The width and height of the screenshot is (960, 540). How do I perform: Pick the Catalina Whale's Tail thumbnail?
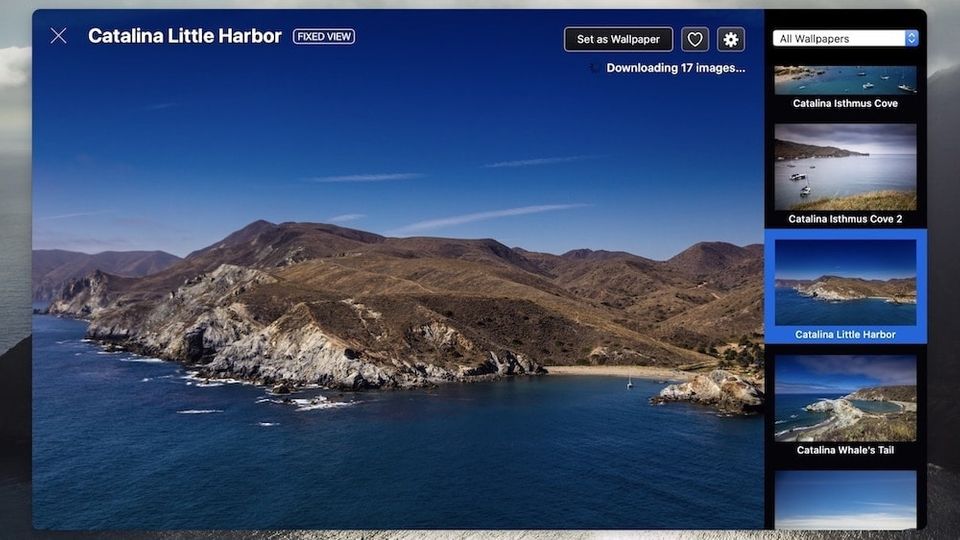coord(845,398)
